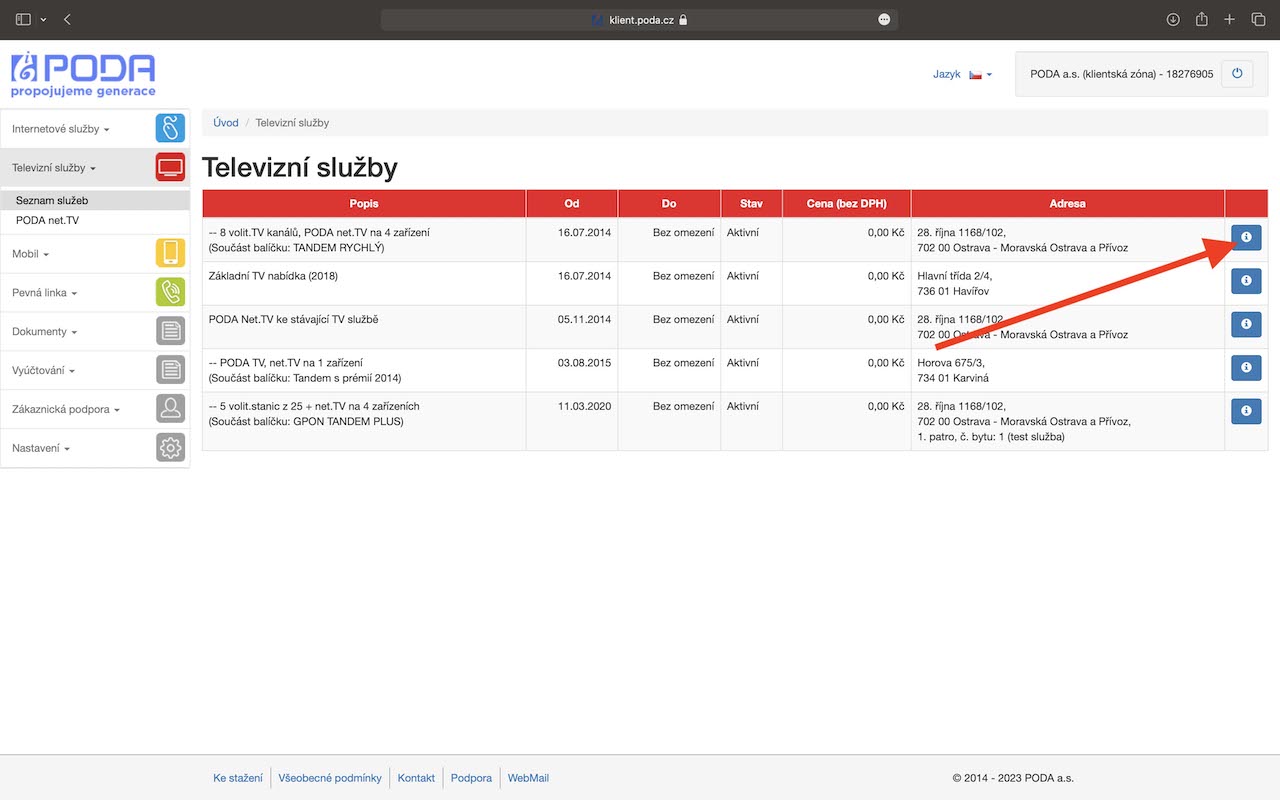Open the sidebar dropdown arrow in Safari toolbar
The image size is (1280, 800).
(43, 19)
